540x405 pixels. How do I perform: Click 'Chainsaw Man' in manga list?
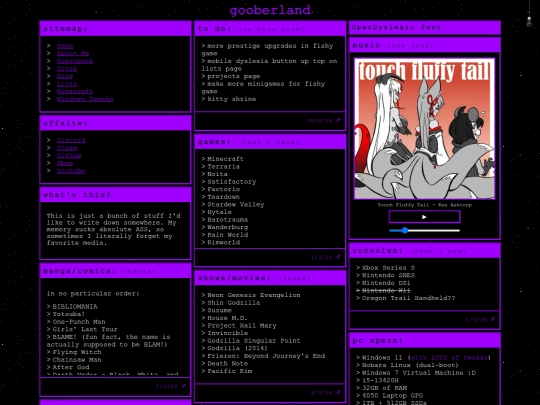coord(77,360)
